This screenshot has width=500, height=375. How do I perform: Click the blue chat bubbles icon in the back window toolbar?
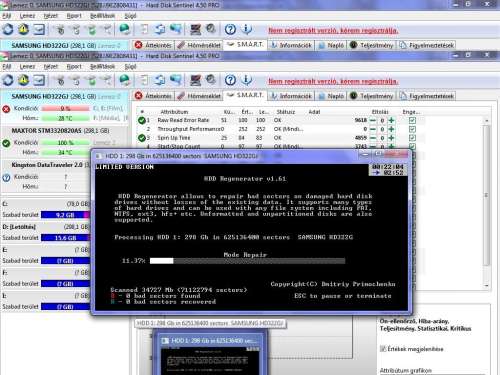pyautogui.click(x=175, y=29)
